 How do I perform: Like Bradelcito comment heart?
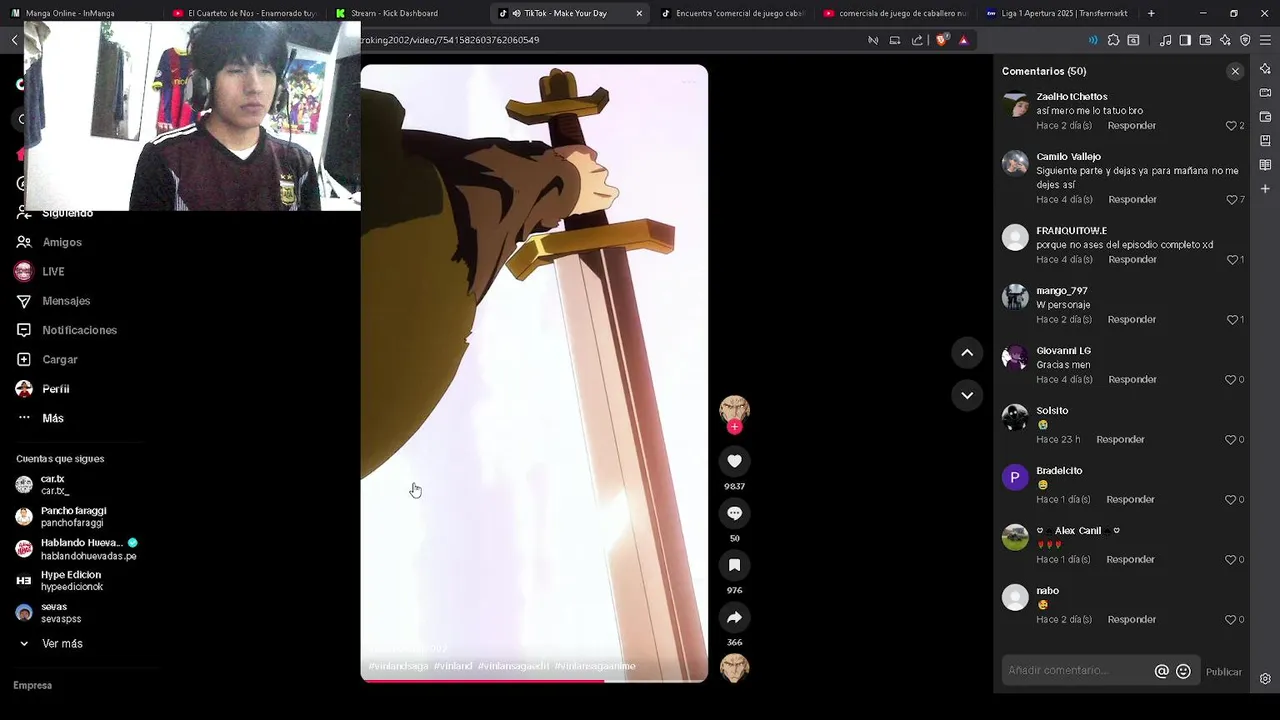1231,500
